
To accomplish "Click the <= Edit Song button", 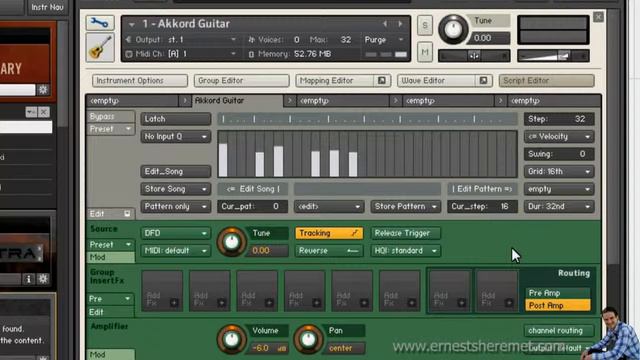I will [x=253, y=189].
